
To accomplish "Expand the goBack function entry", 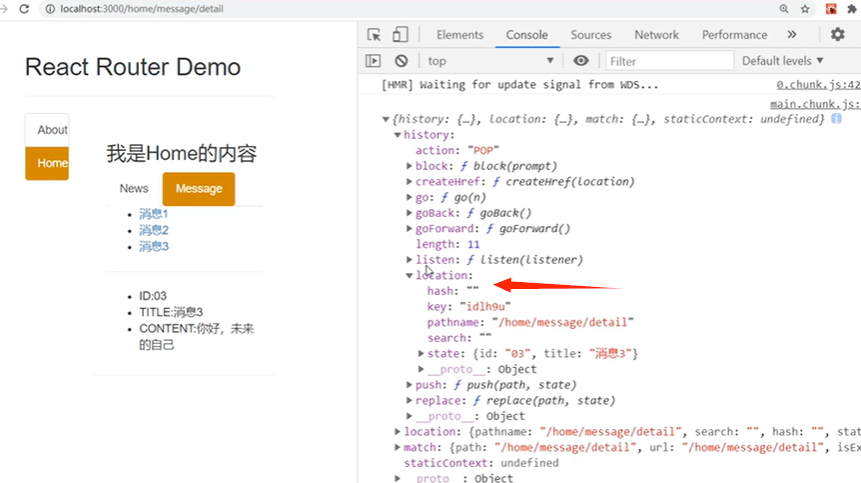I will click(x=409, y=212).
